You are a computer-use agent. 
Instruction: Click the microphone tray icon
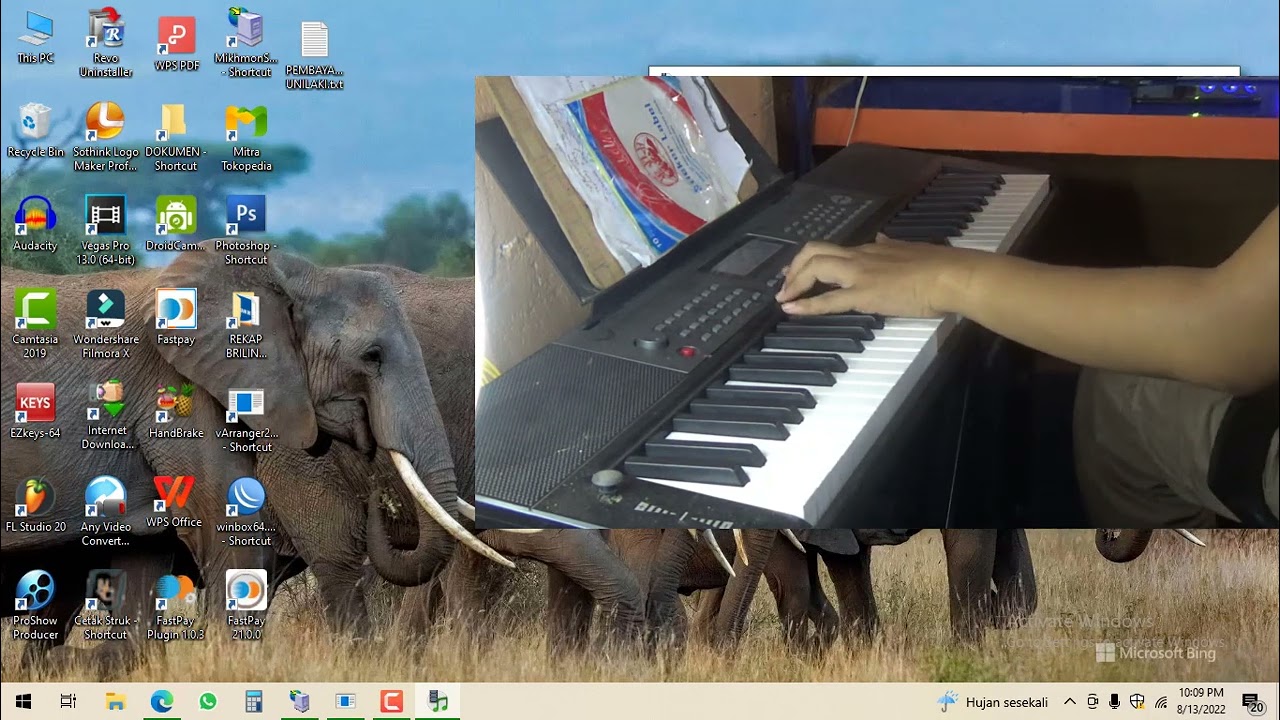pos(1115,702)
